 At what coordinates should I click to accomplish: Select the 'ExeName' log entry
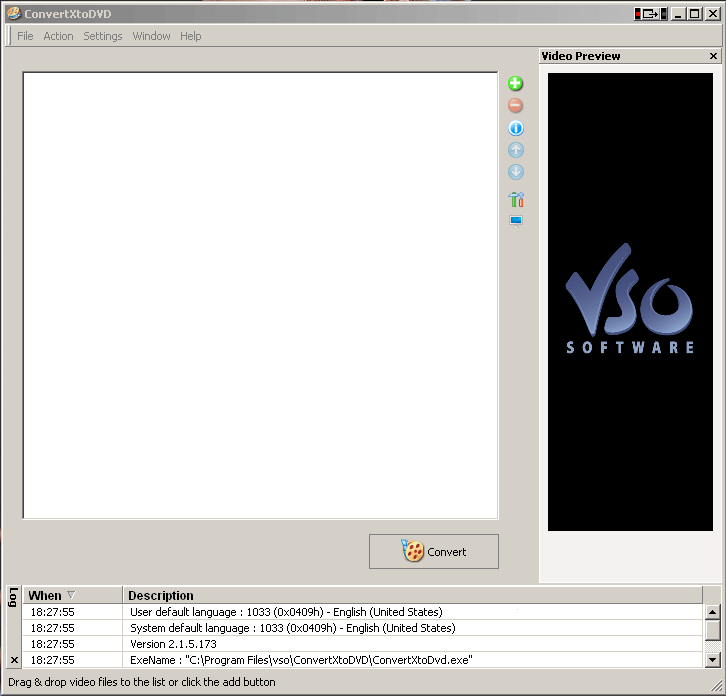(363, 660)
